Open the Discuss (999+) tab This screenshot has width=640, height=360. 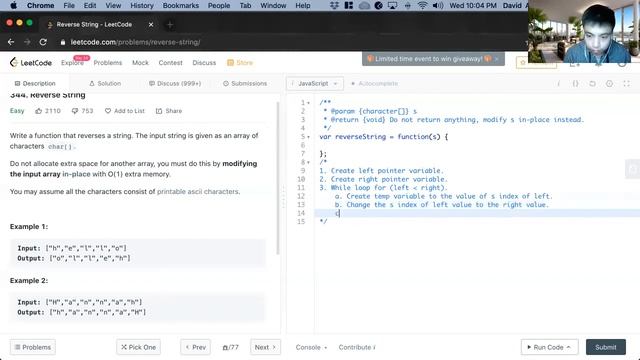175,83
